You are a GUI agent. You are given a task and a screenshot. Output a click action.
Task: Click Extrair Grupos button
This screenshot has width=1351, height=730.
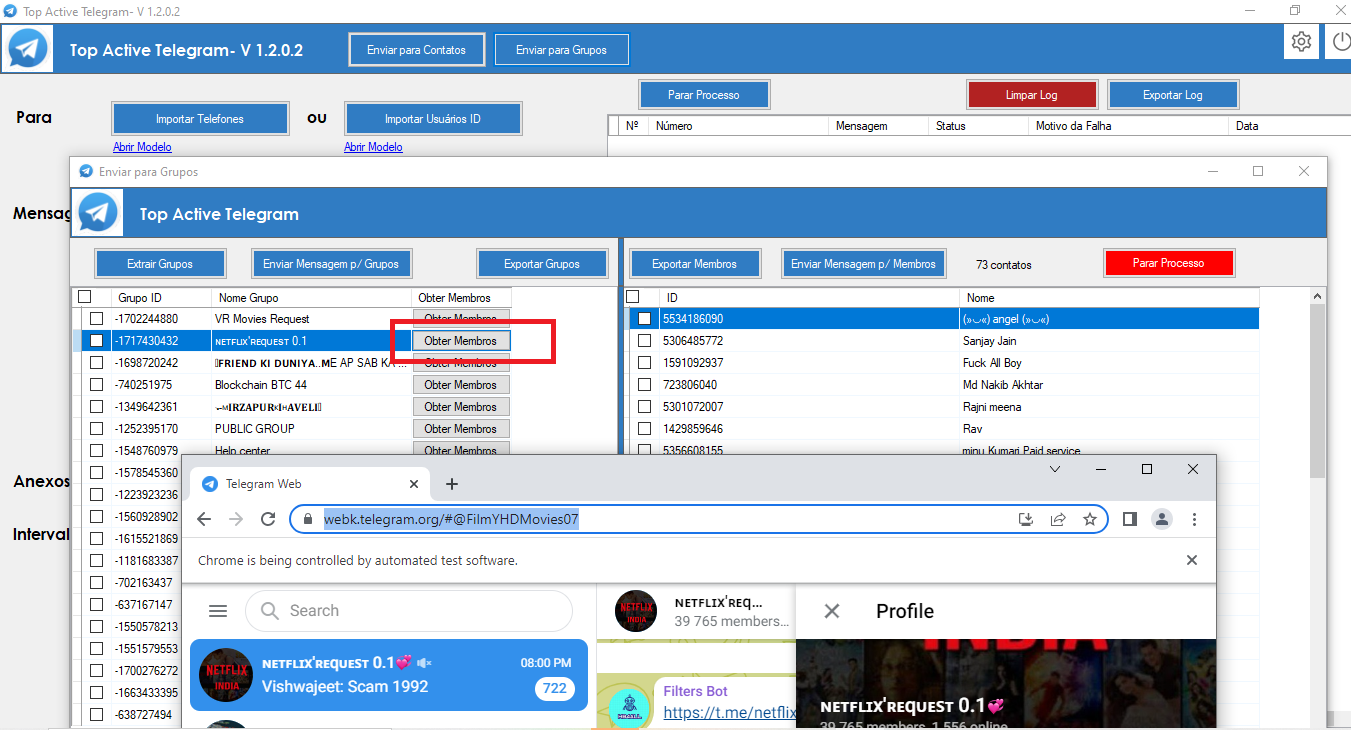(x=160, y=264)
